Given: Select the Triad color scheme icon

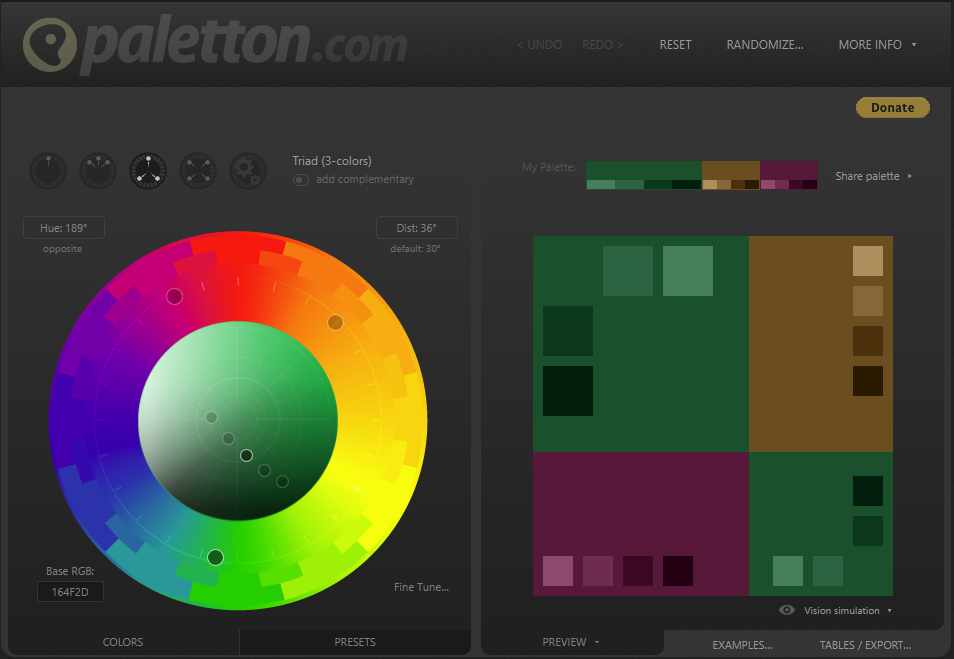Looking at the screenshot, I should (x=148, y=170).
